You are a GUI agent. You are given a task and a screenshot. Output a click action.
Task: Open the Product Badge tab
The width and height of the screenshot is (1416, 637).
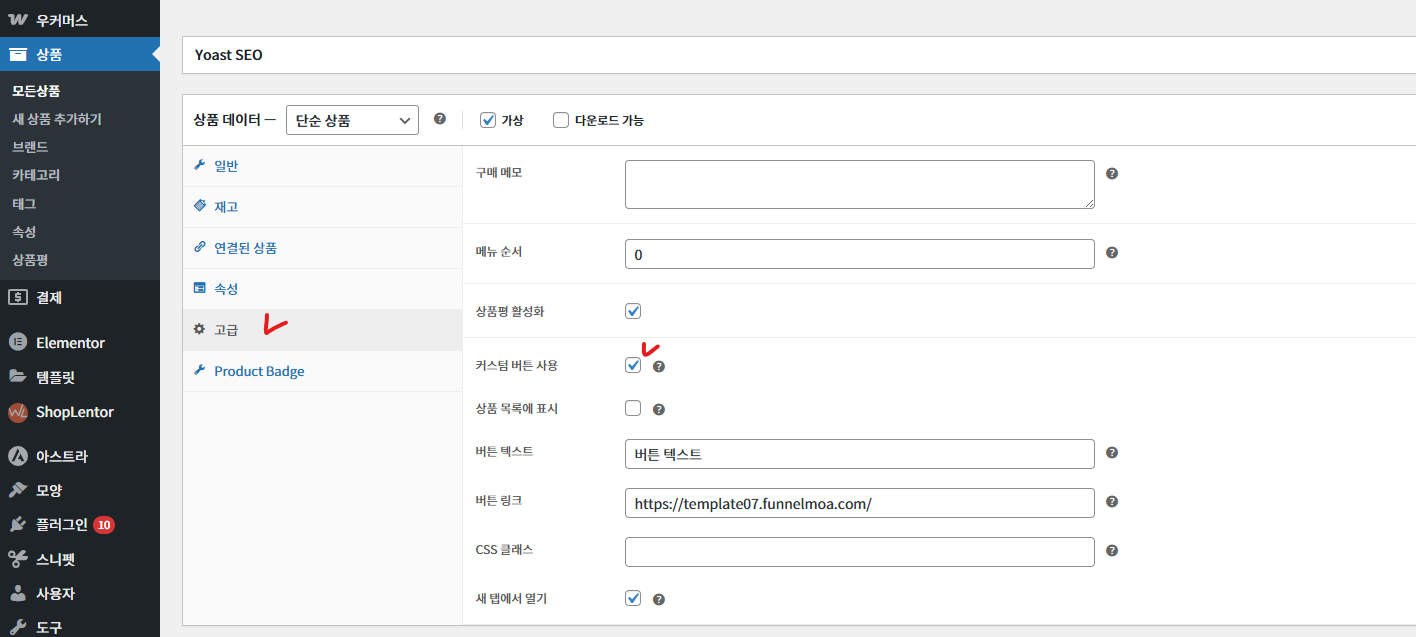(x=322, y=371)
